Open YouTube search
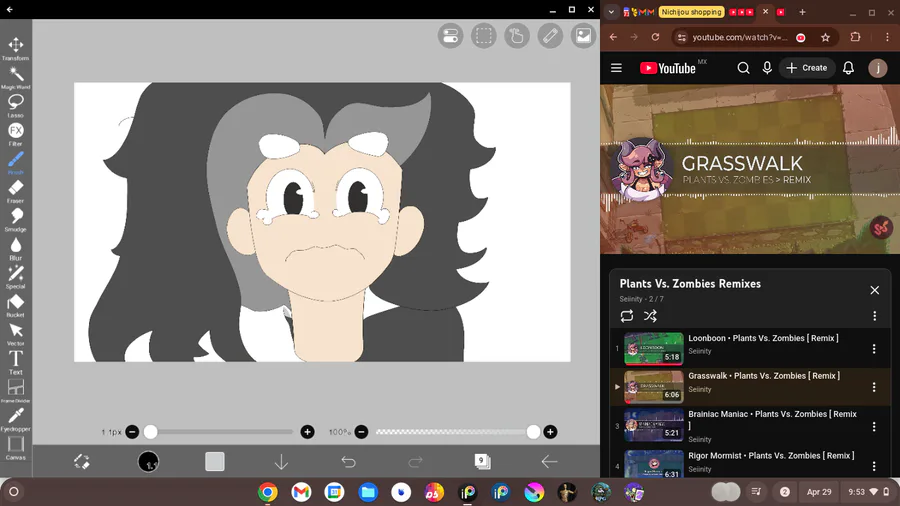This screenshot has width=900, height=506. tap(743, 68)
